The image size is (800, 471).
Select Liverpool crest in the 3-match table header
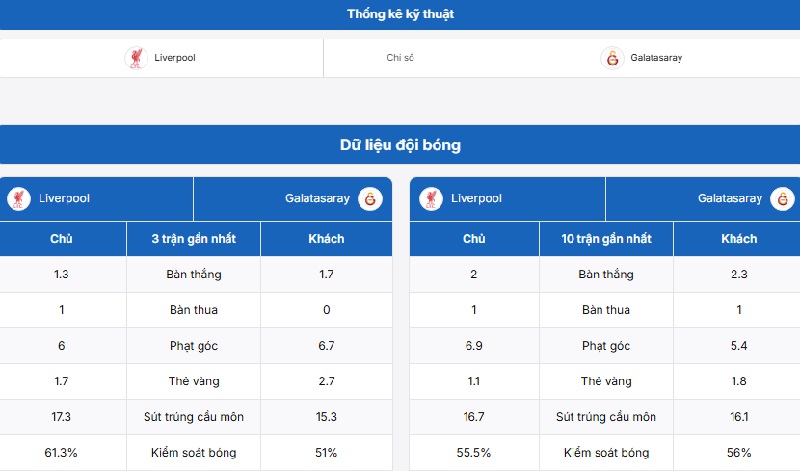tap(19, 199)
